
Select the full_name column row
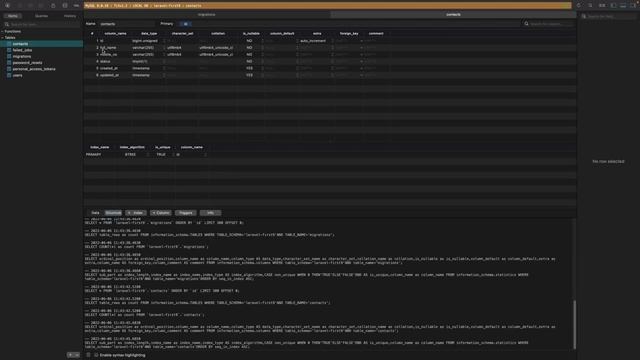tap(330, 48)
